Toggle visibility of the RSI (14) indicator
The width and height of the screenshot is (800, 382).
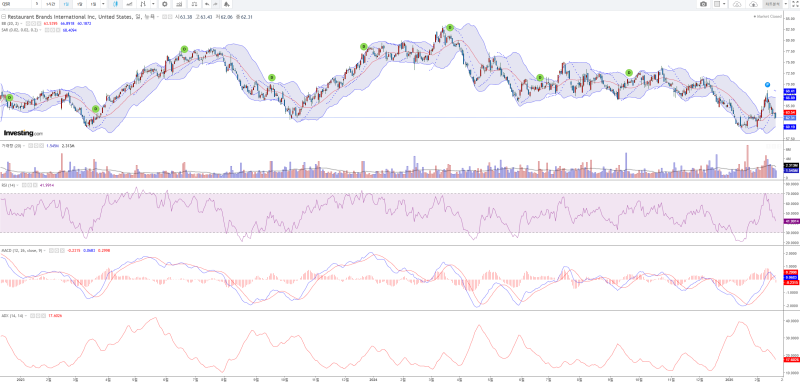(x=23, y=185)
